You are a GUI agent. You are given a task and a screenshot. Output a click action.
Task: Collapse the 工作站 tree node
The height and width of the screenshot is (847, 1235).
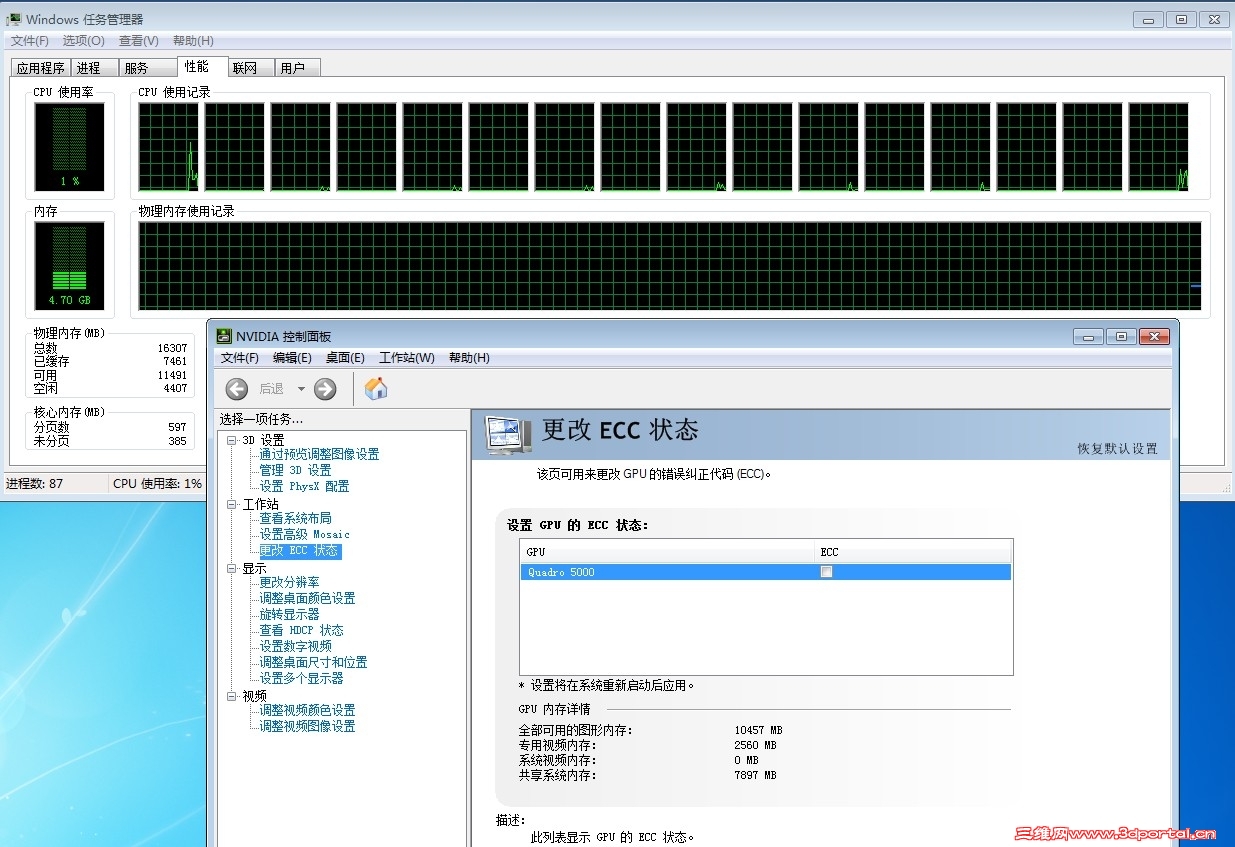point(232,504)
